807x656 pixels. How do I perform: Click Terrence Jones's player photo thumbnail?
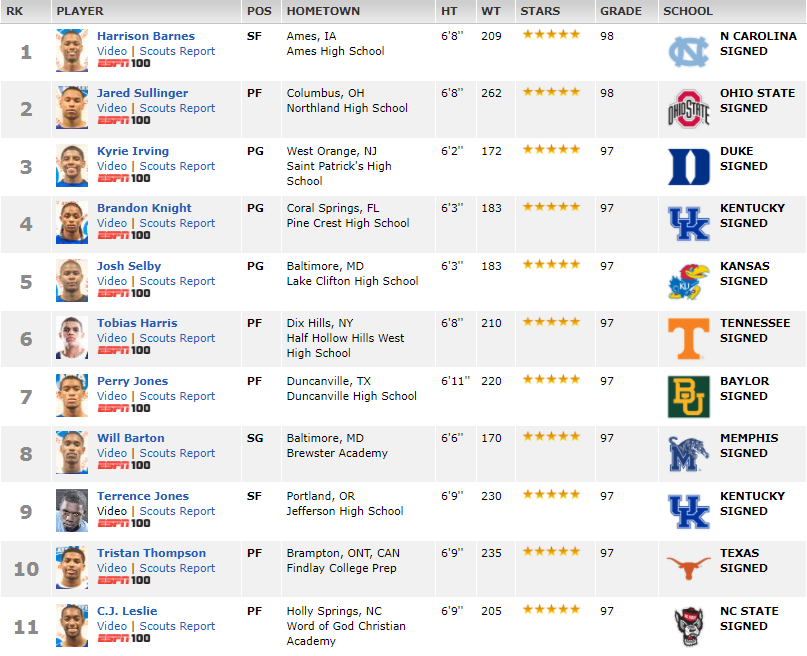[72, 510]
